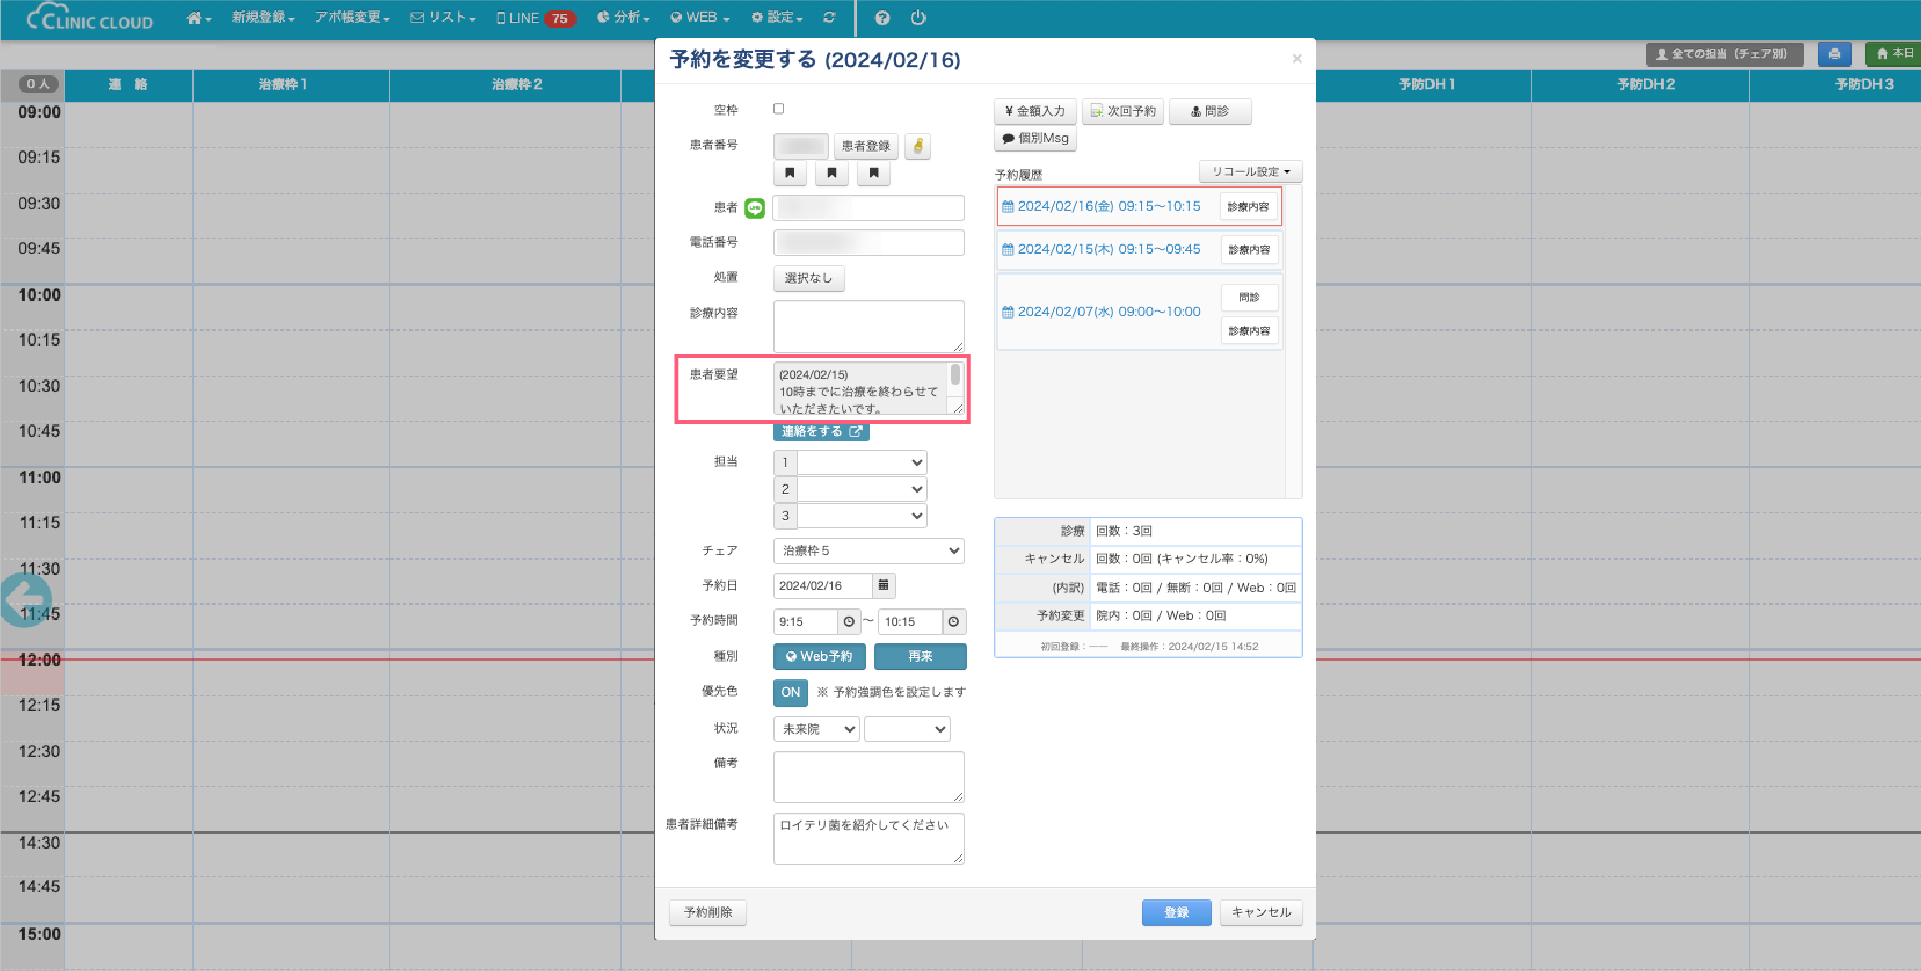Screen dimensions: 1921x971
Task: Select the 再来 appointment type
Action: pos(920,657)
